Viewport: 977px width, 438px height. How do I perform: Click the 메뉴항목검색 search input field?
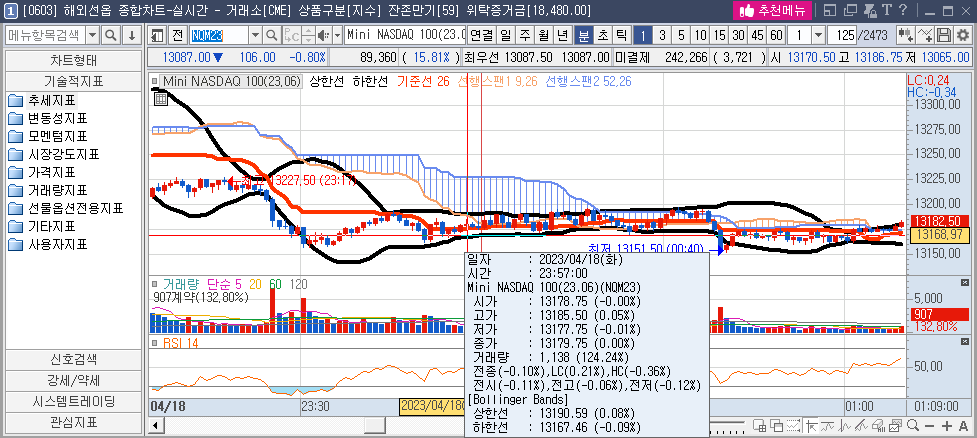(x=45, y=35)
